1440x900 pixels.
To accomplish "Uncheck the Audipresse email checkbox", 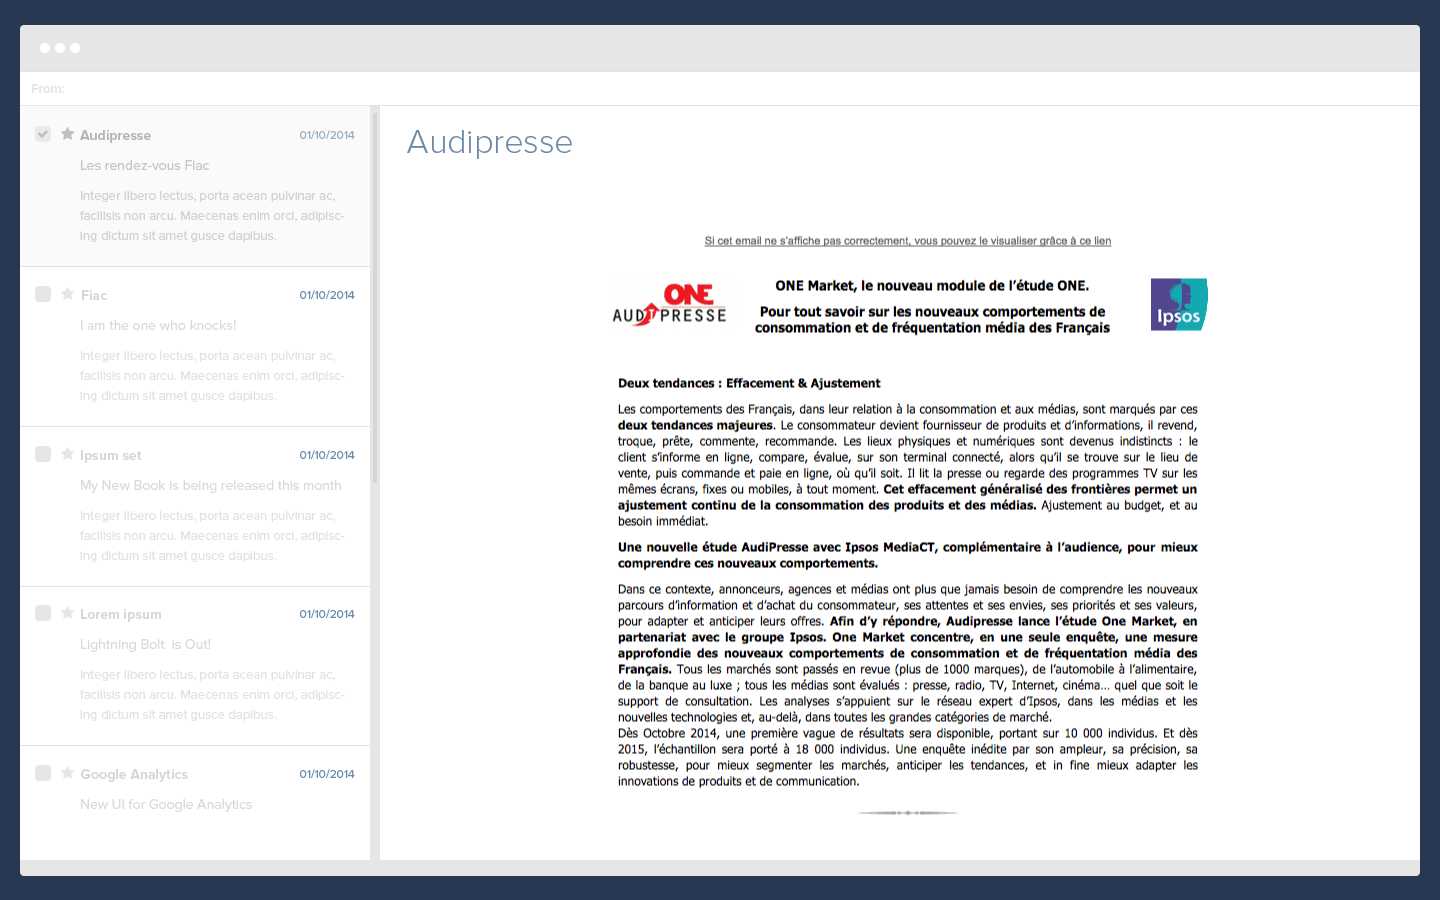I will (43, 134).
